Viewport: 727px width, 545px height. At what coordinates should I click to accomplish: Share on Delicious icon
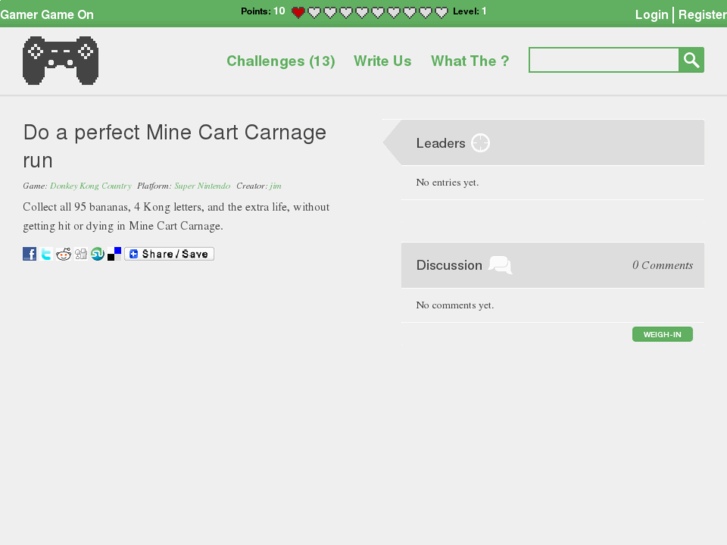[x=114, y=254]
